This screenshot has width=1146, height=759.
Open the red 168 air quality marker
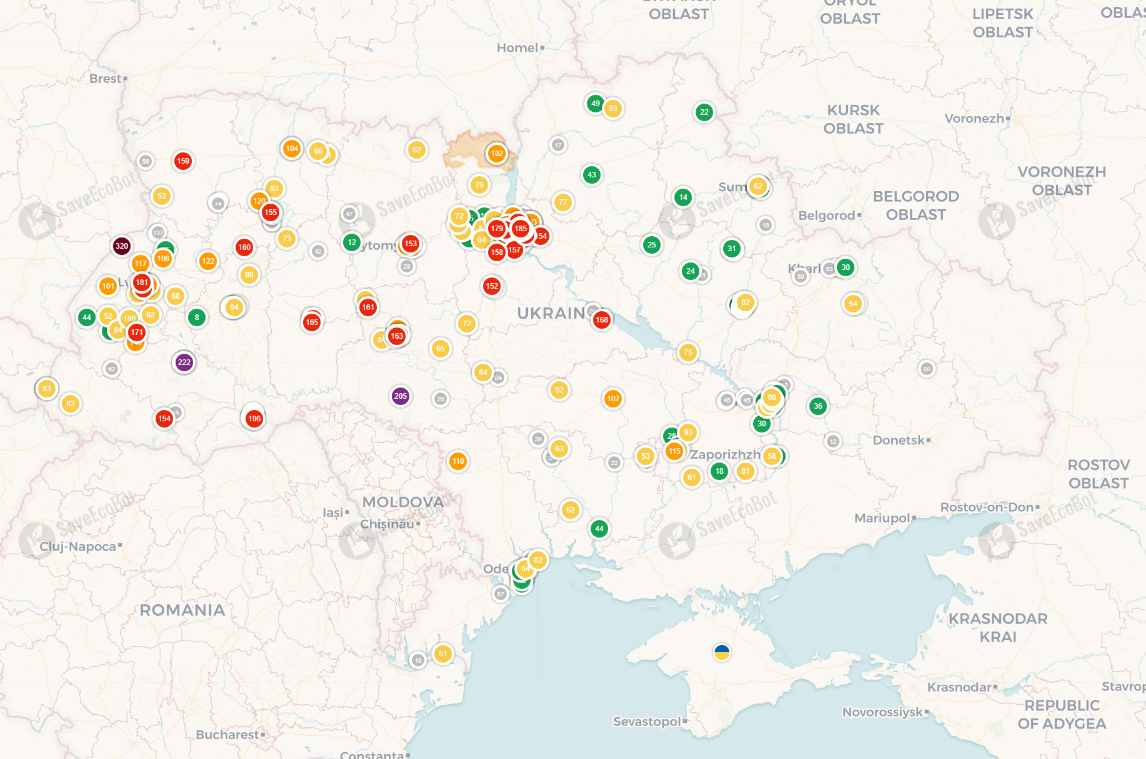pos(601,320)
